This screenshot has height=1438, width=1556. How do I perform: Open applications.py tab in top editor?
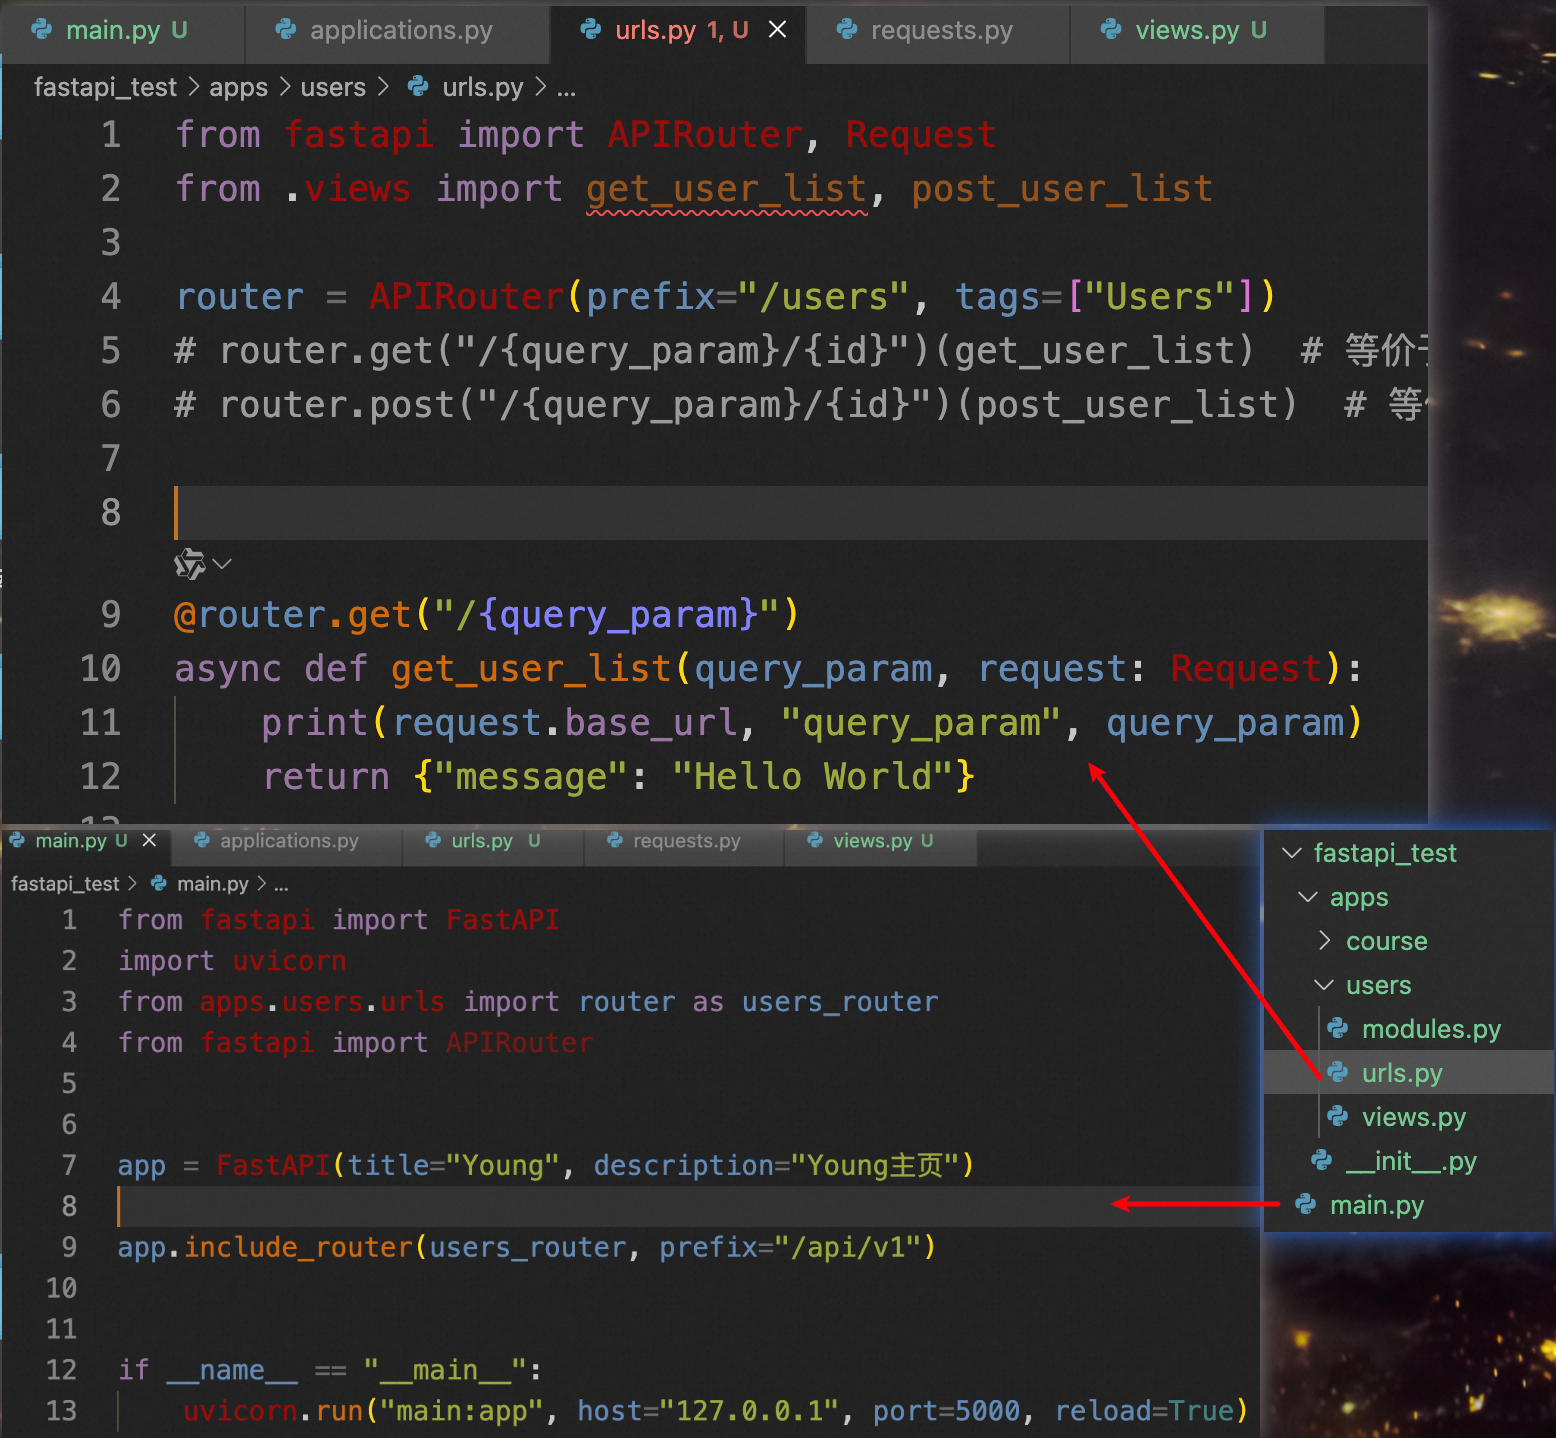tap(398, 31)
